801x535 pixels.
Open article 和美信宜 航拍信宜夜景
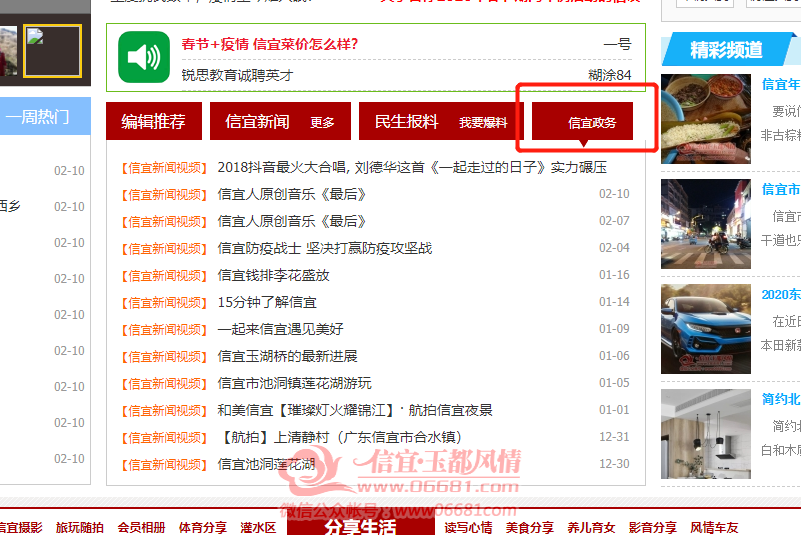[355, 411]
